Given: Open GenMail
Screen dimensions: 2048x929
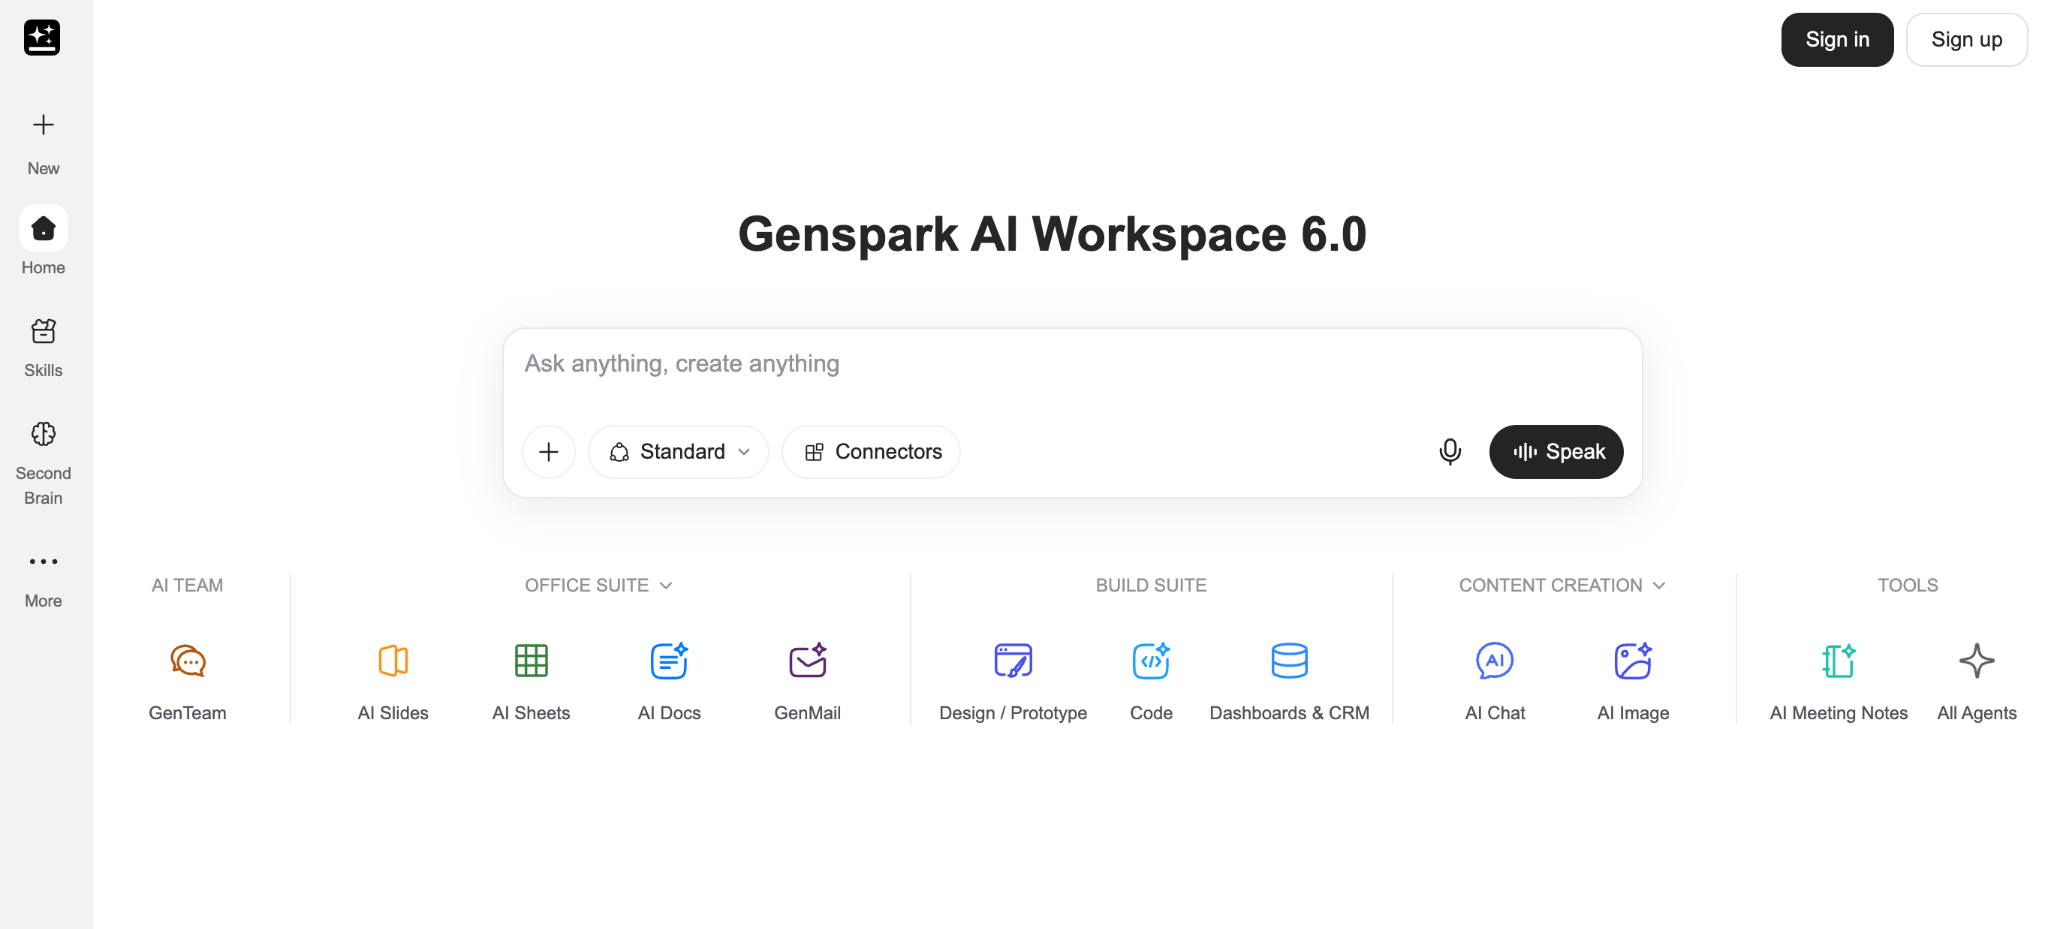Looking at the screenshot, I should pos(807,681).
